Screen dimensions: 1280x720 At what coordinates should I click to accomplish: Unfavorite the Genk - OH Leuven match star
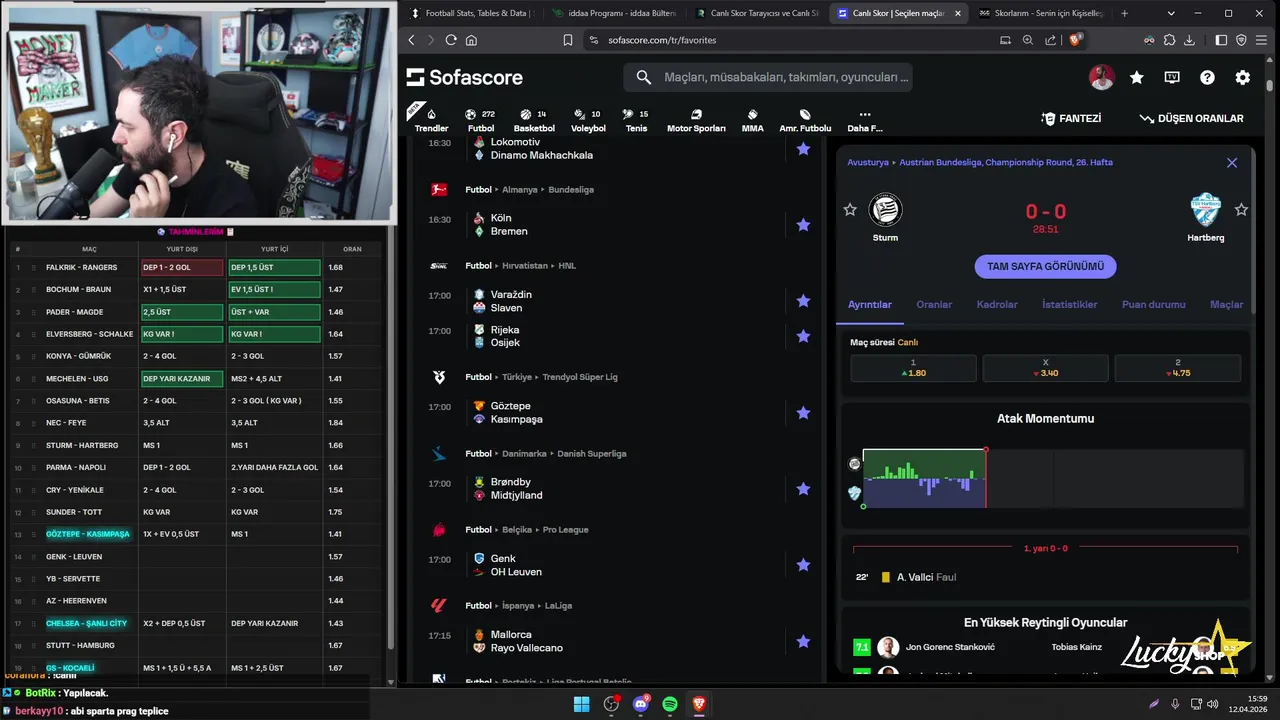803,565
